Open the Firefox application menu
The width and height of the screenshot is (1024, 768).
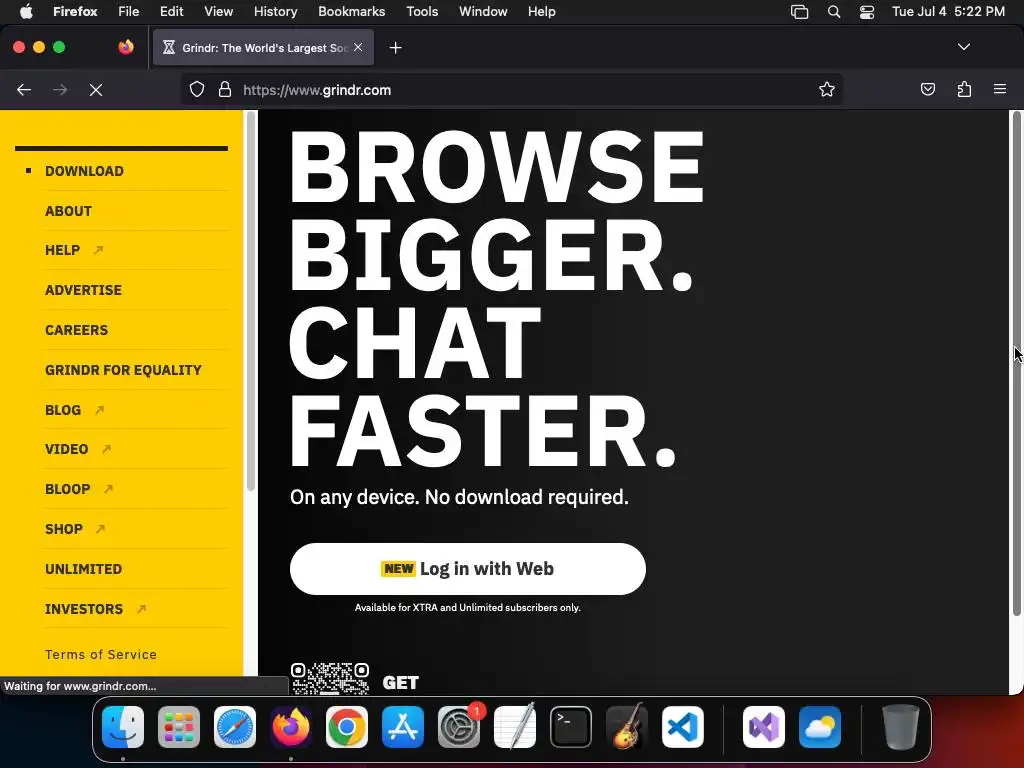75,11
